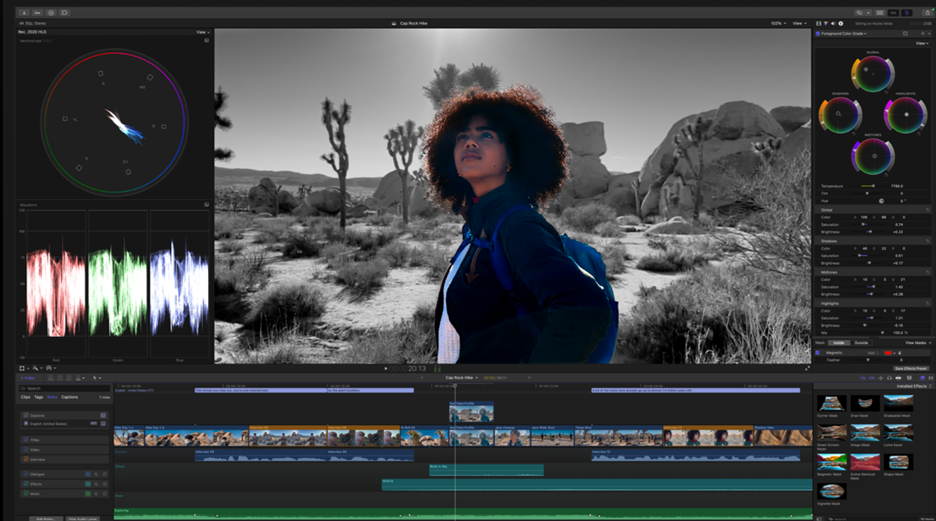Toggle the Titles role checkbox
Screen dimensions: 936x521
pyautogui.click(x=26, y=440)
